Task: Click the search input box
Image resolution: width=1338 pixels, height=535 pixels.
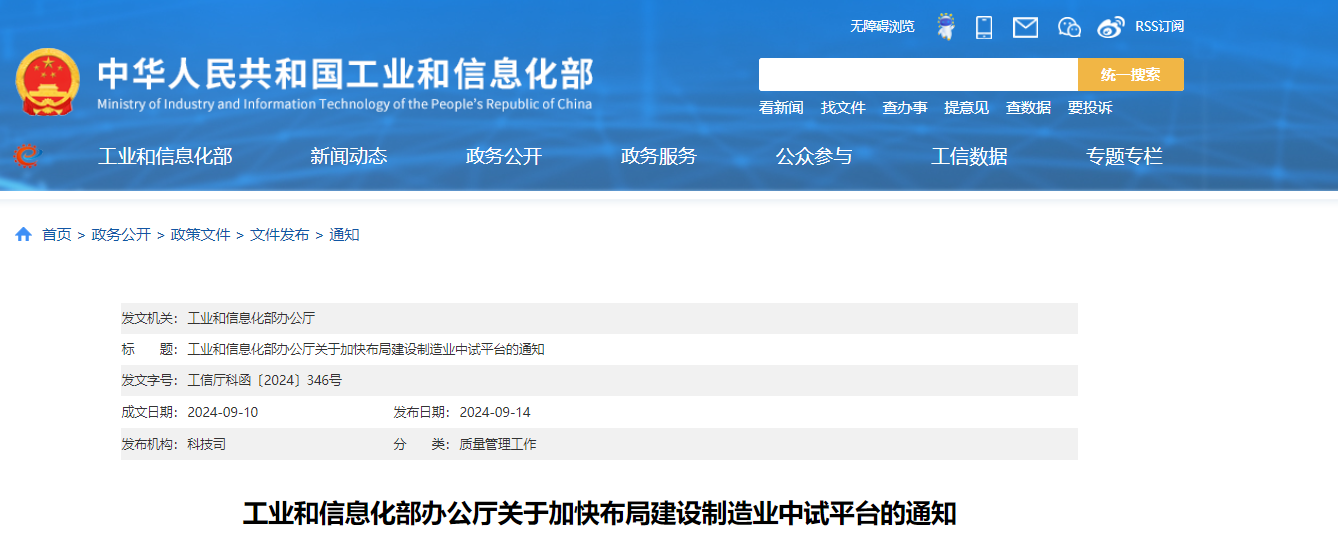Action: pyautogui.click(x=917, y=75)
